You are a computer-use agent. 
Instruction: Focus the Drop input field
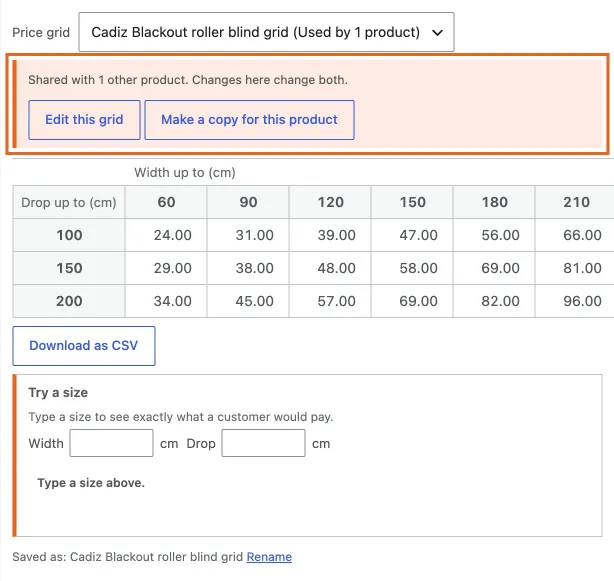click(x=263, y=443)
